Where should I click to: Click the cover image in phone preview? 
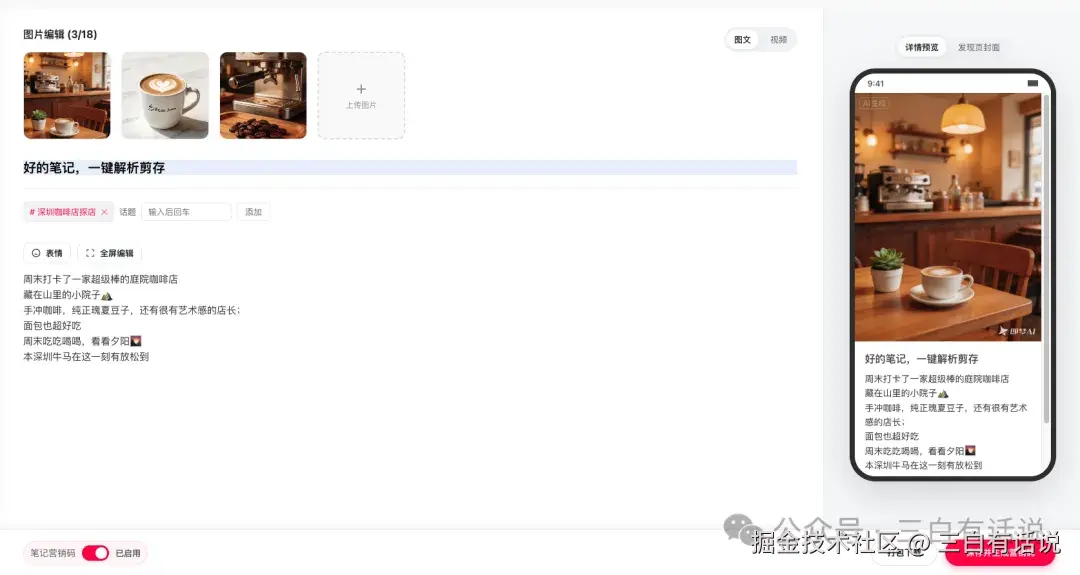948,218
